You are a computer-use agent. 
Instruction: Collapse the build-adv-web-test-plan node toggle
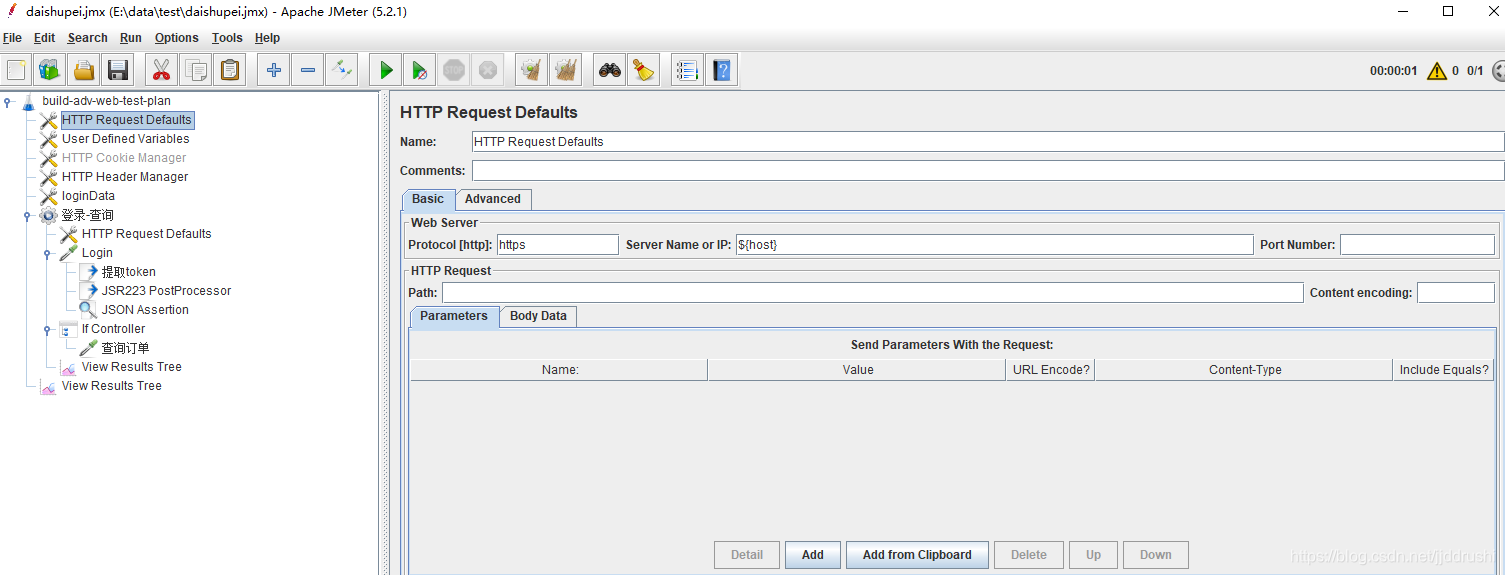pyautogui.click(x=8, y=101)
